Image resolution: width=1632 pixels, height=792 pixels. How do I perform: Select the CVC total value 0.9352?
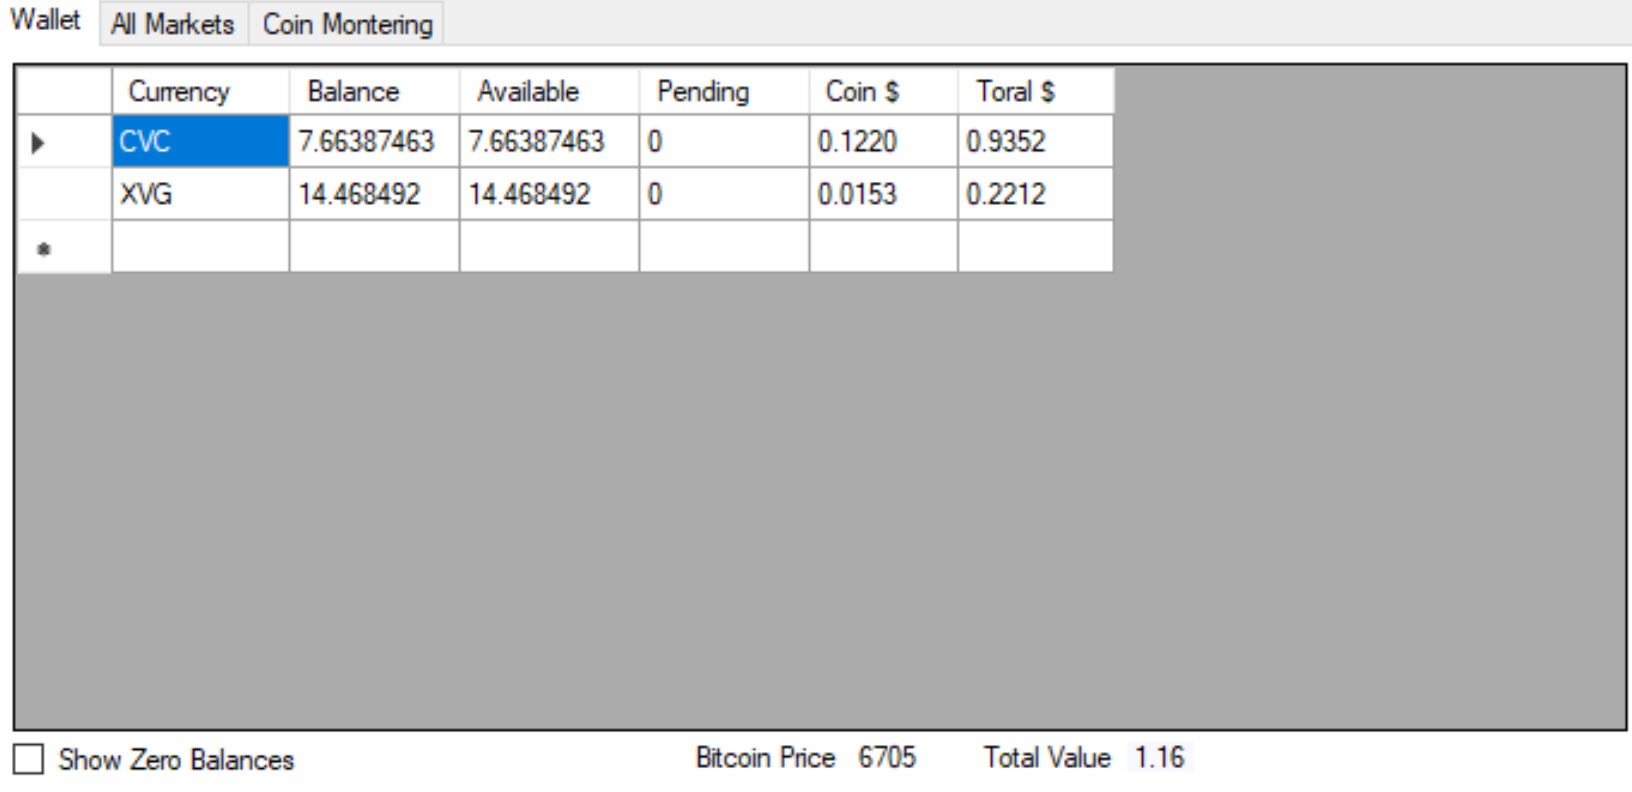[1036, 141]
